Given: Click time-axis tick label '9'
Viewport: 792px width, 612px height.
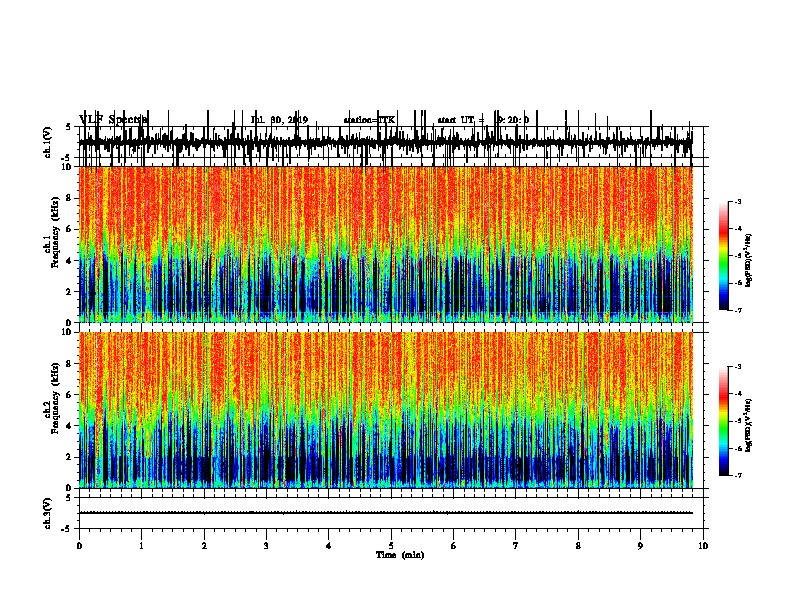Looking at the screenshot, I should click(x=640, y=545).
